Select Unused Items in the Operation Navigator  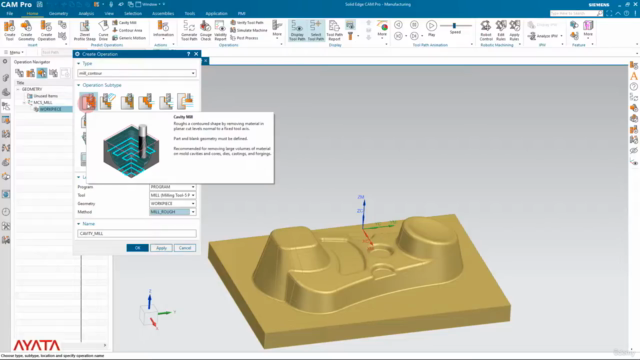(45, 96)
